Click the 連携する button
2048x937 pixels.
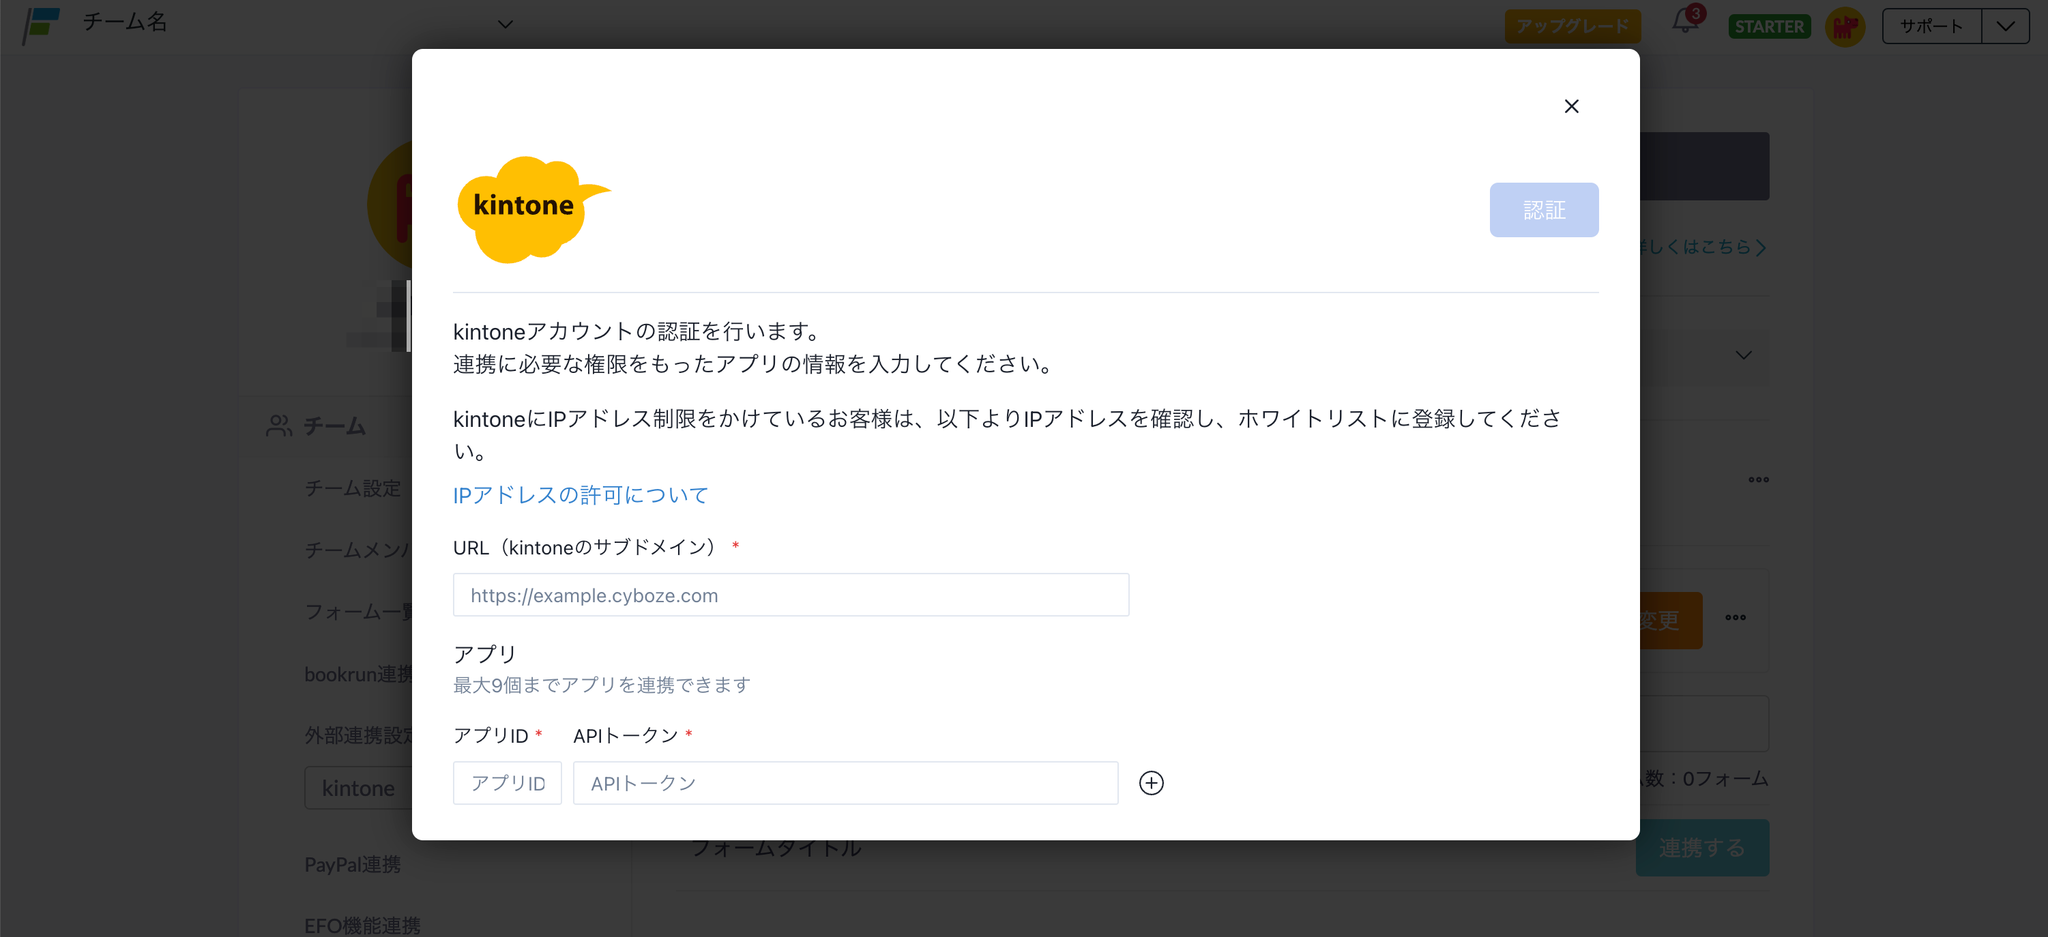[1702, 848]
